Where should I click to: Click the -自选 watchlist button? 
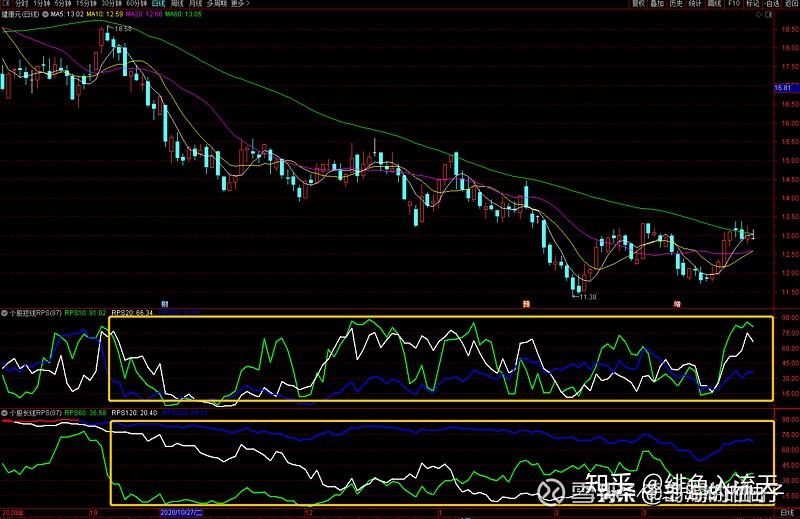(x=772, y=3)
